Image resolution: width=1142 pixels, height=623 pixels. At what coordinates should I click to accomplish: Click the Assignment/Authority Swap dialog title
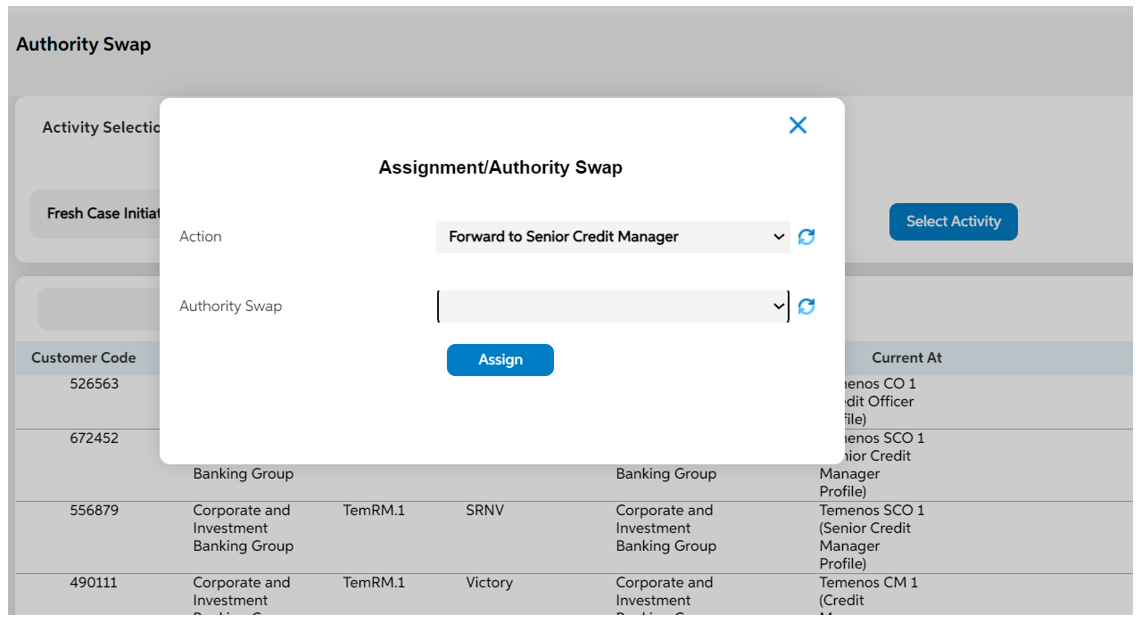click(x=500, y=168)
